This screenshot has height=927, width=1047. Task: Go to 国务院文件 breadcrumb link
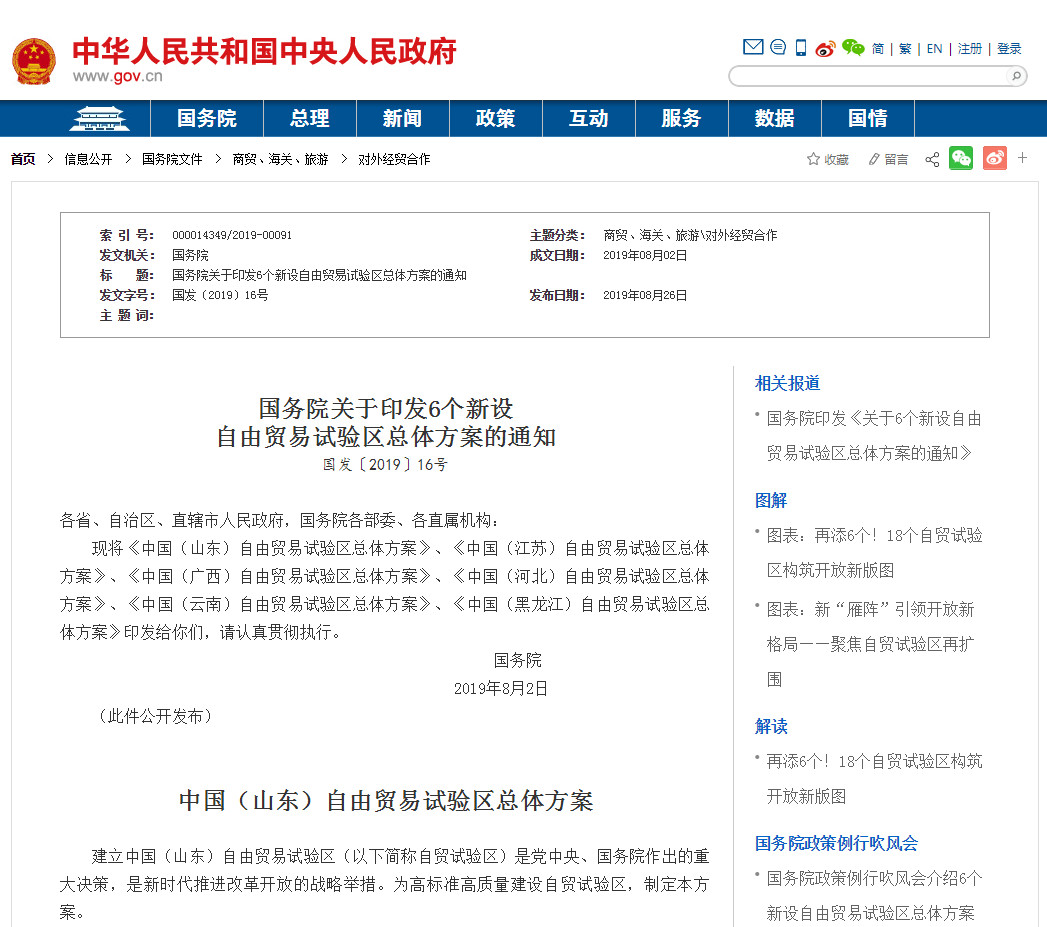pyautogui.click(x=172, y=159)
